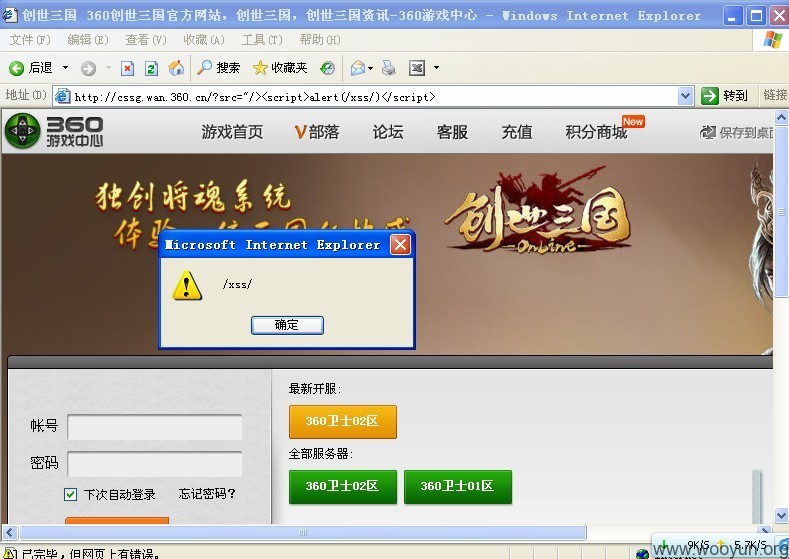789x559 pixels.
Task: Toggle the 下次自动登录 checkbox
Action: tap(70, 494)
